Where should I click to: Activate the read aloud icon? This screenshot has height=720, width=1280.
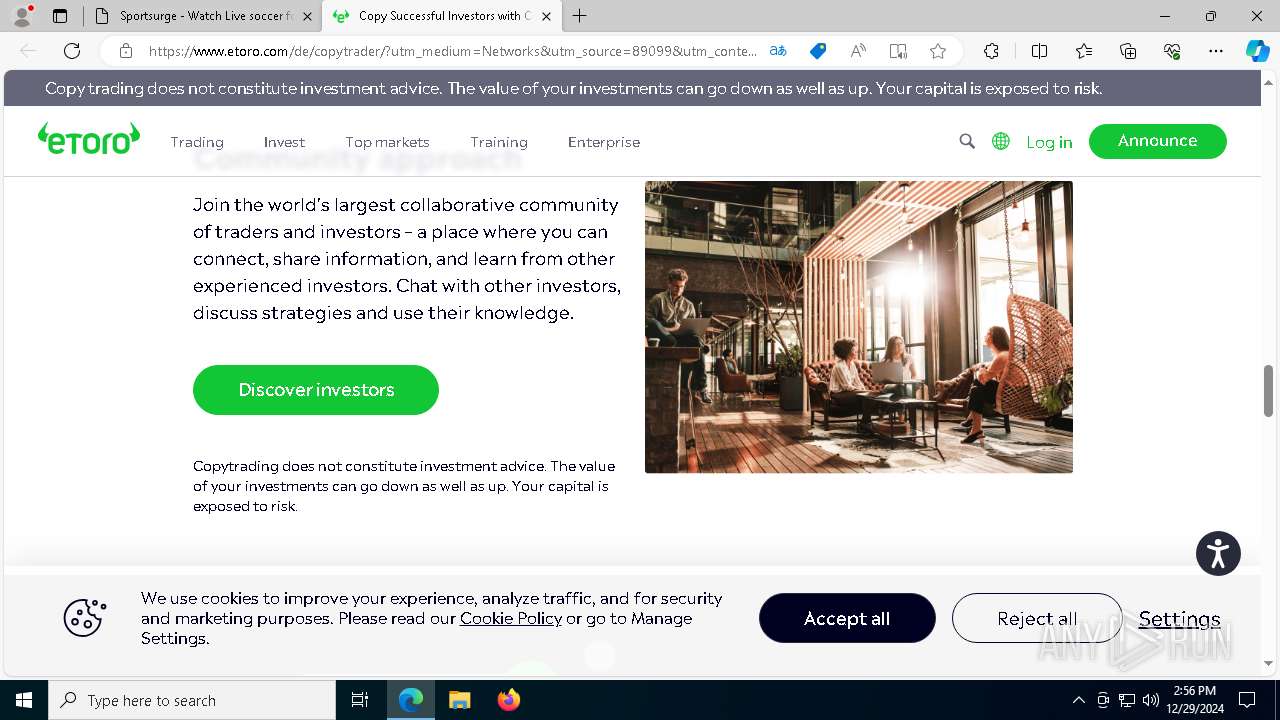[858, 51]
